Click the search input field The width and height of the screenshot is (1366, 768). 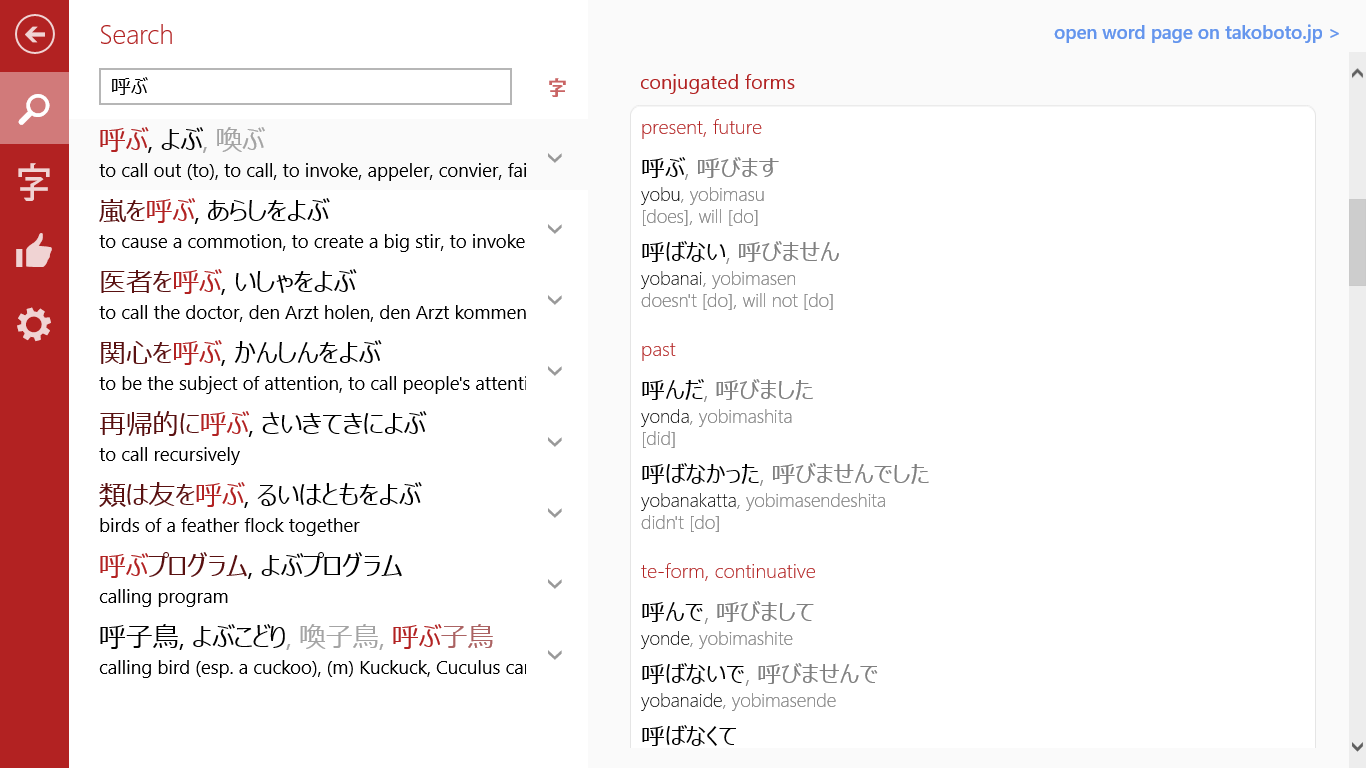tap(305, 87)
